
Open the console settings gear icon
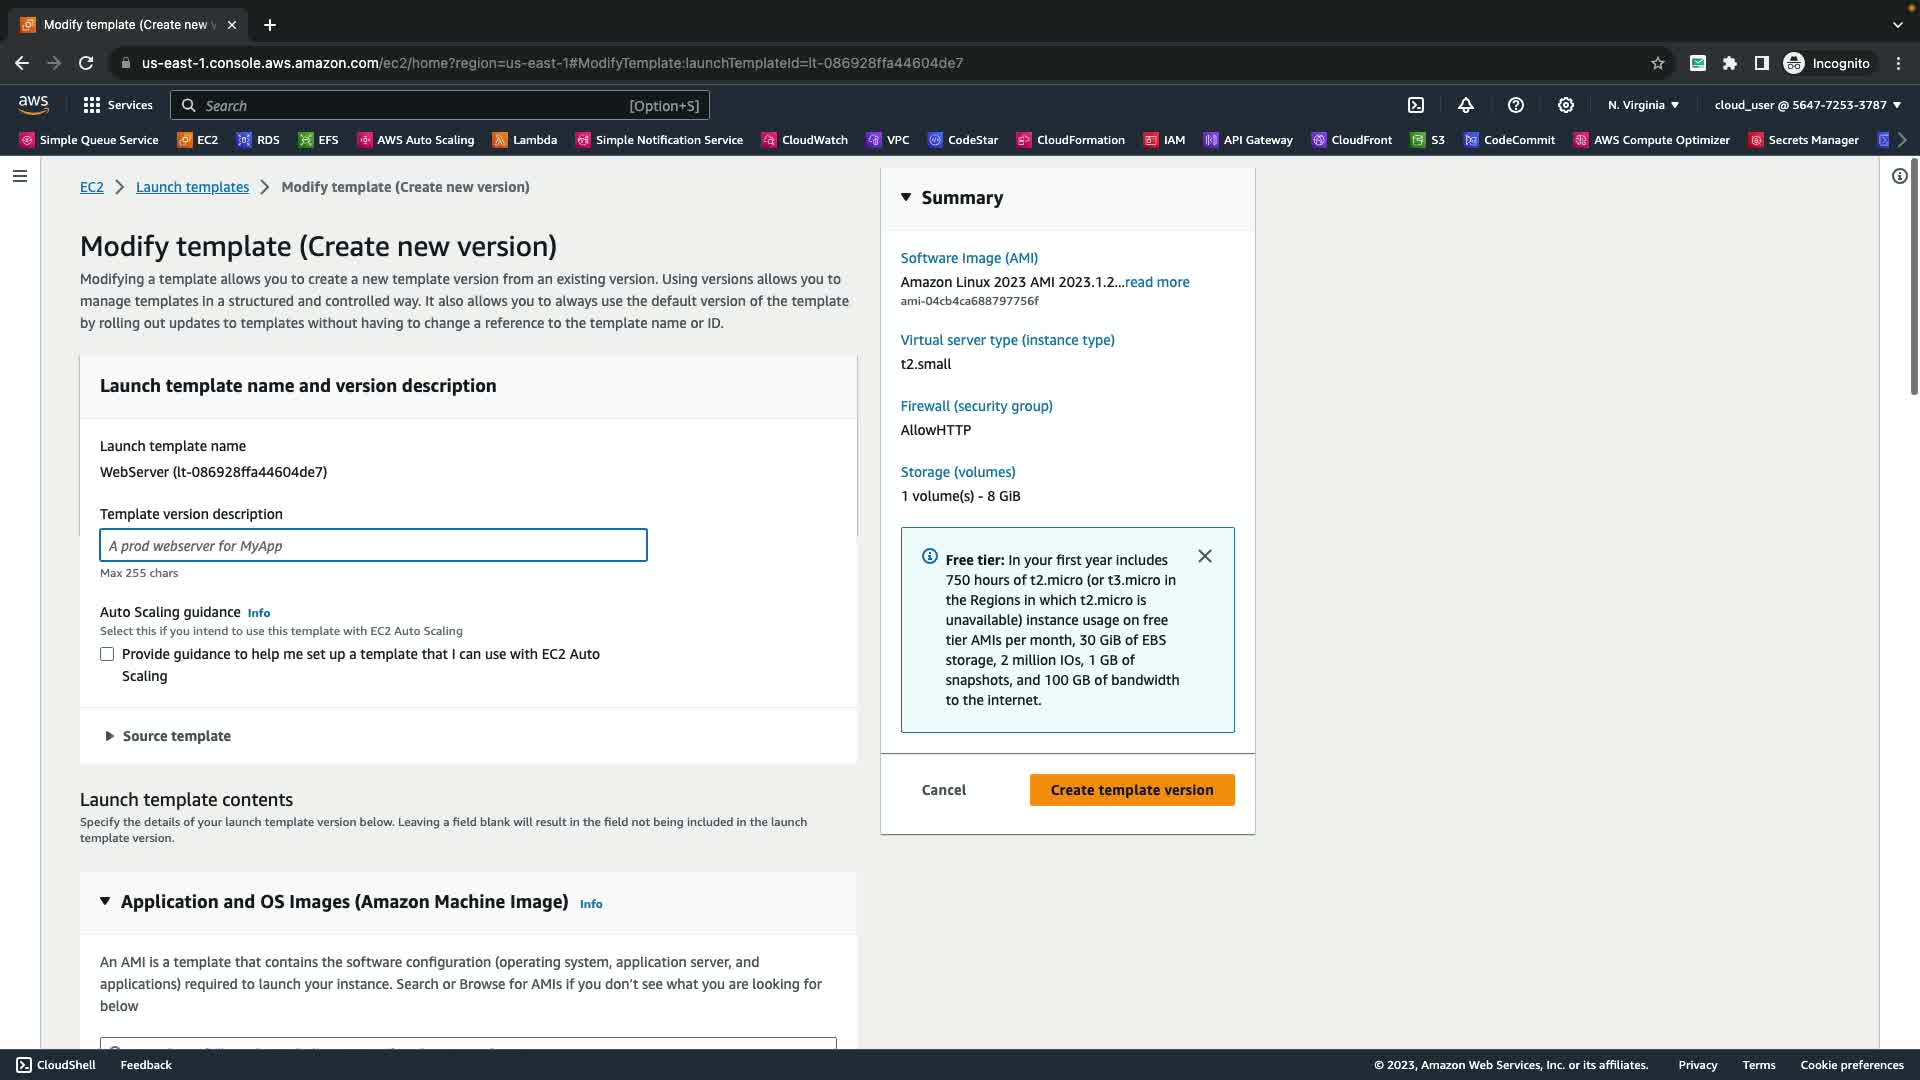1566,105
